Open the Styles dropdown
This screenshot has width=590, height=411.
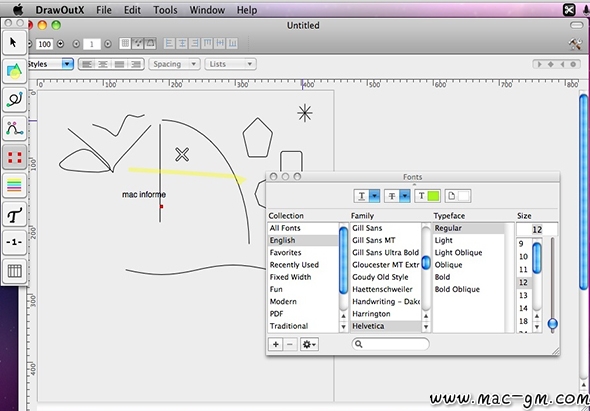(x=50, y=64)
